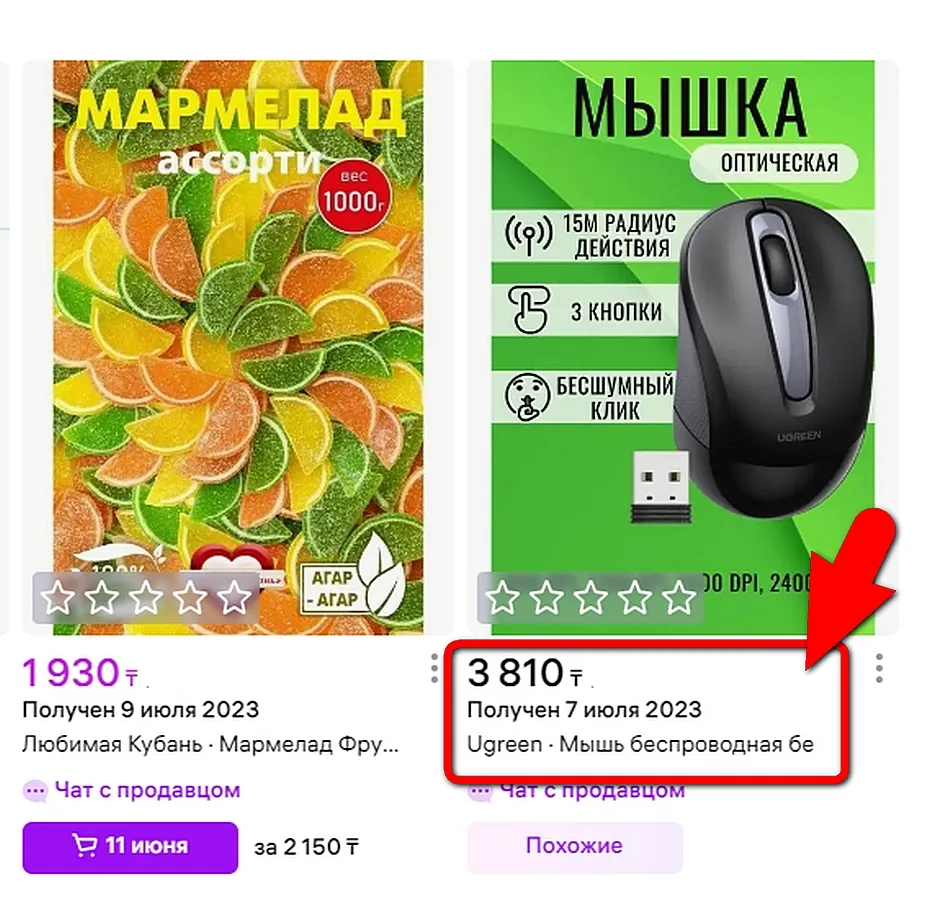Open the three-dot menu for the Ugreen mouse
The image size is (938, 900).
coord(879,667)
